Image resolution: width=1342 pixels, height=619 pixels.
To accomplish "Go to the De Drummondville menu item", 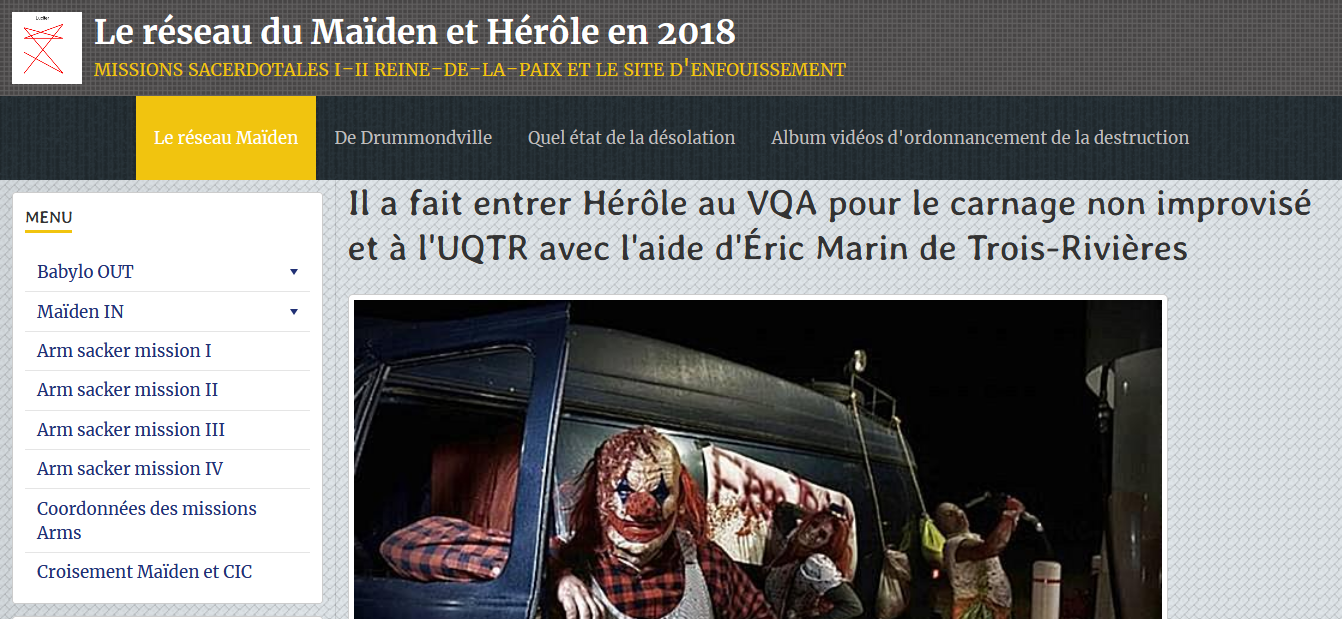I will [413, 138].
